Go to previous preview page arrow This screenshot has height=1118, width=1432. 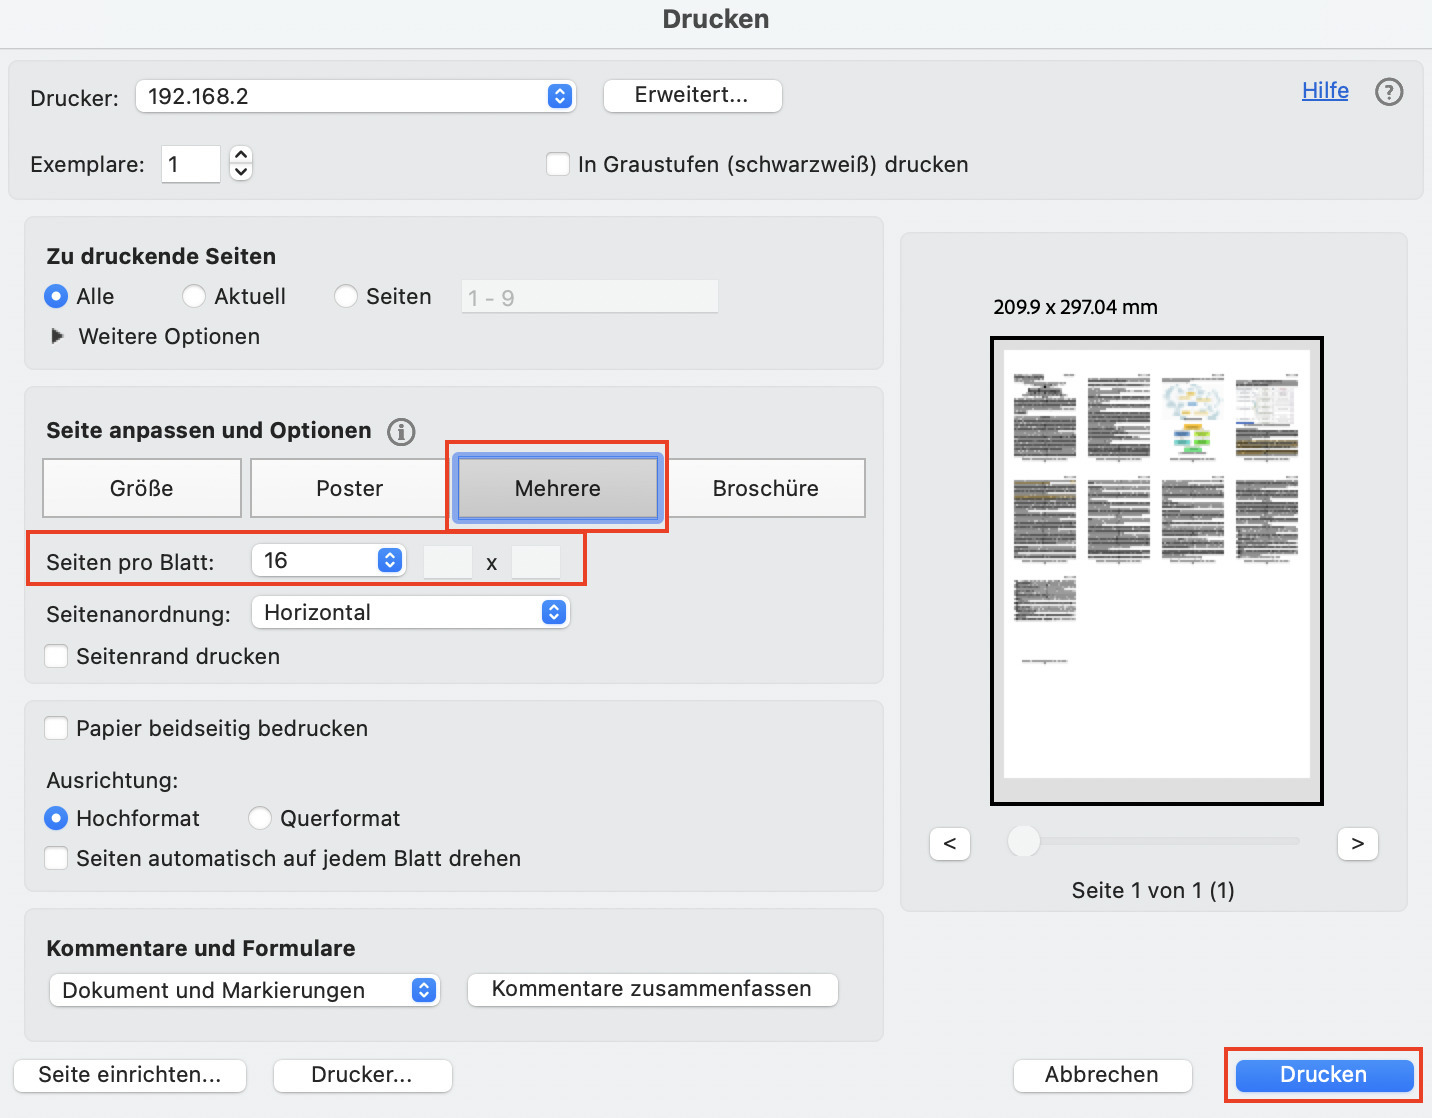(950, 843)
